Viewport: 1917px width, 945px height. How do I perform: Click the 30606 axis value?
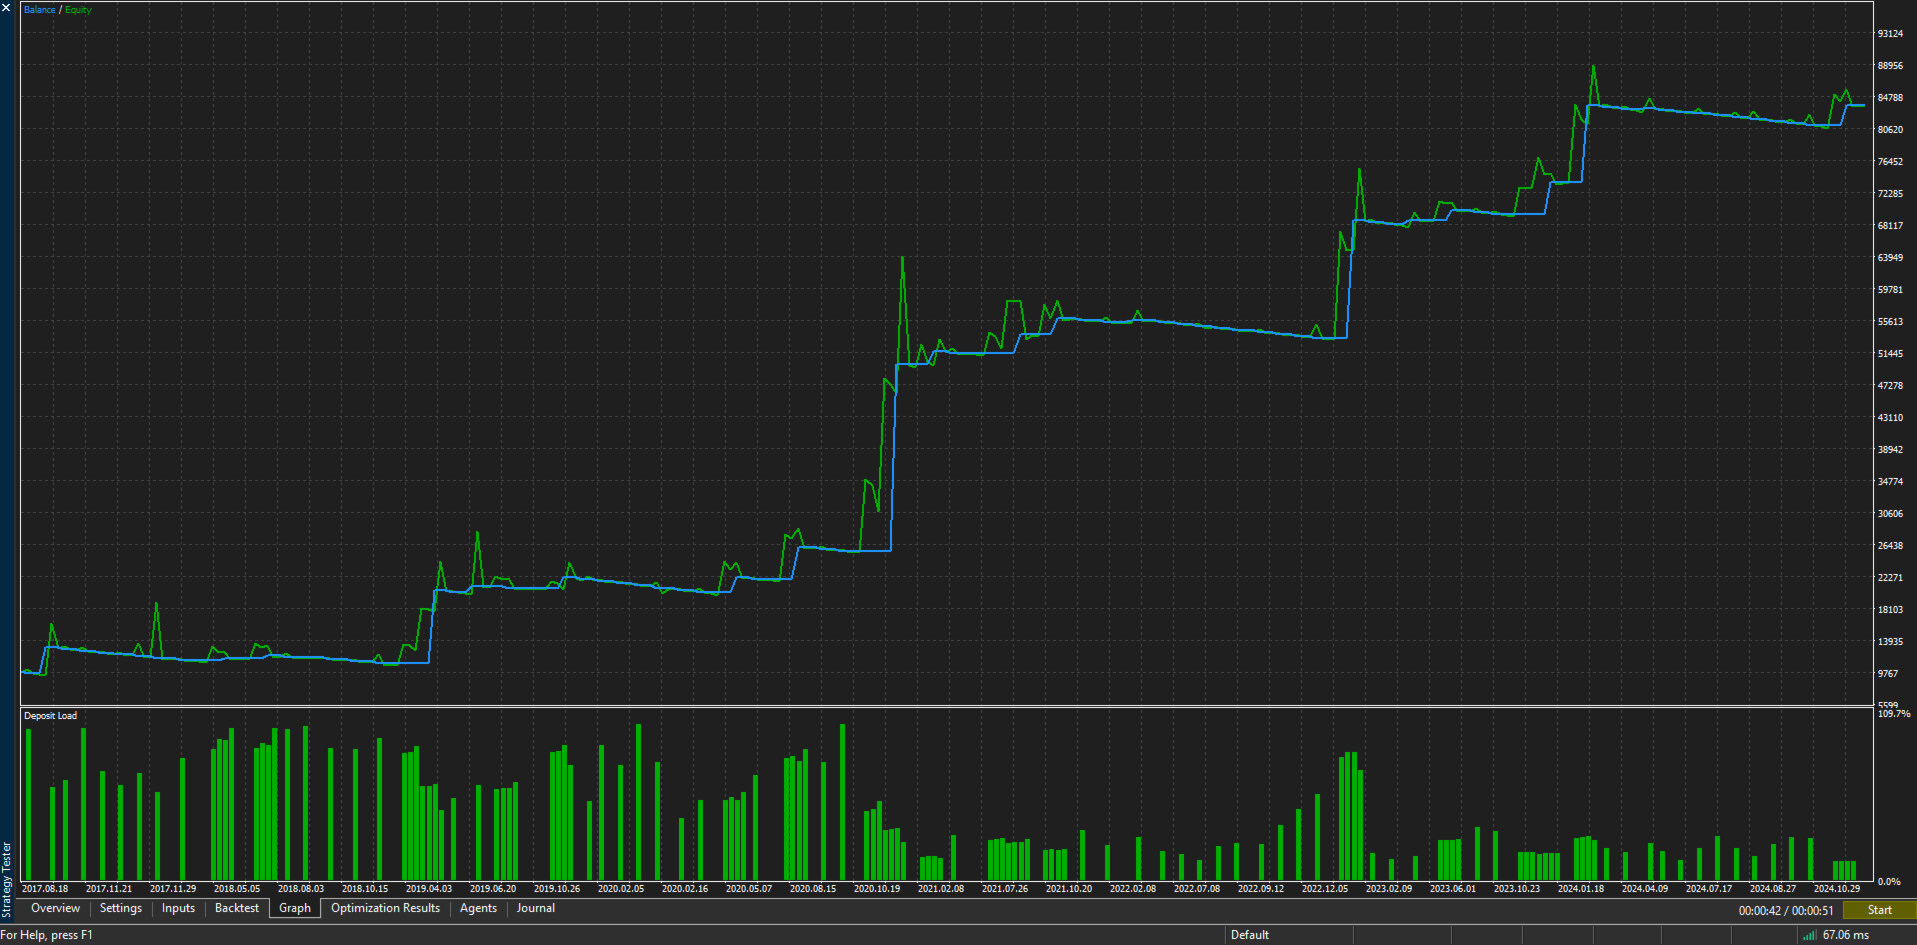point(1890,514)
